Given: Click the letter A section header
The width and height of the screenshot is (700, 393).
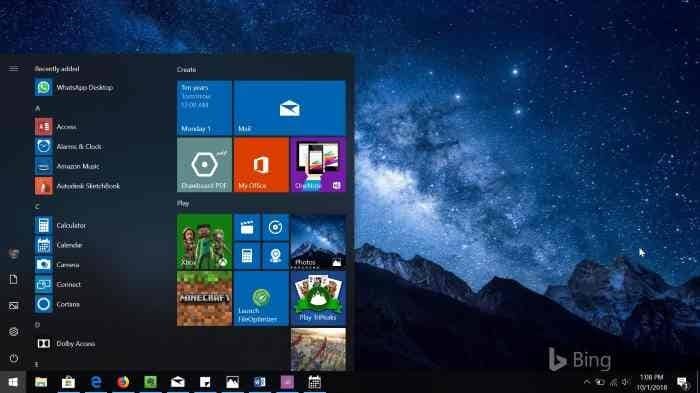Looking at the screenshot, I should click(38, 109).
